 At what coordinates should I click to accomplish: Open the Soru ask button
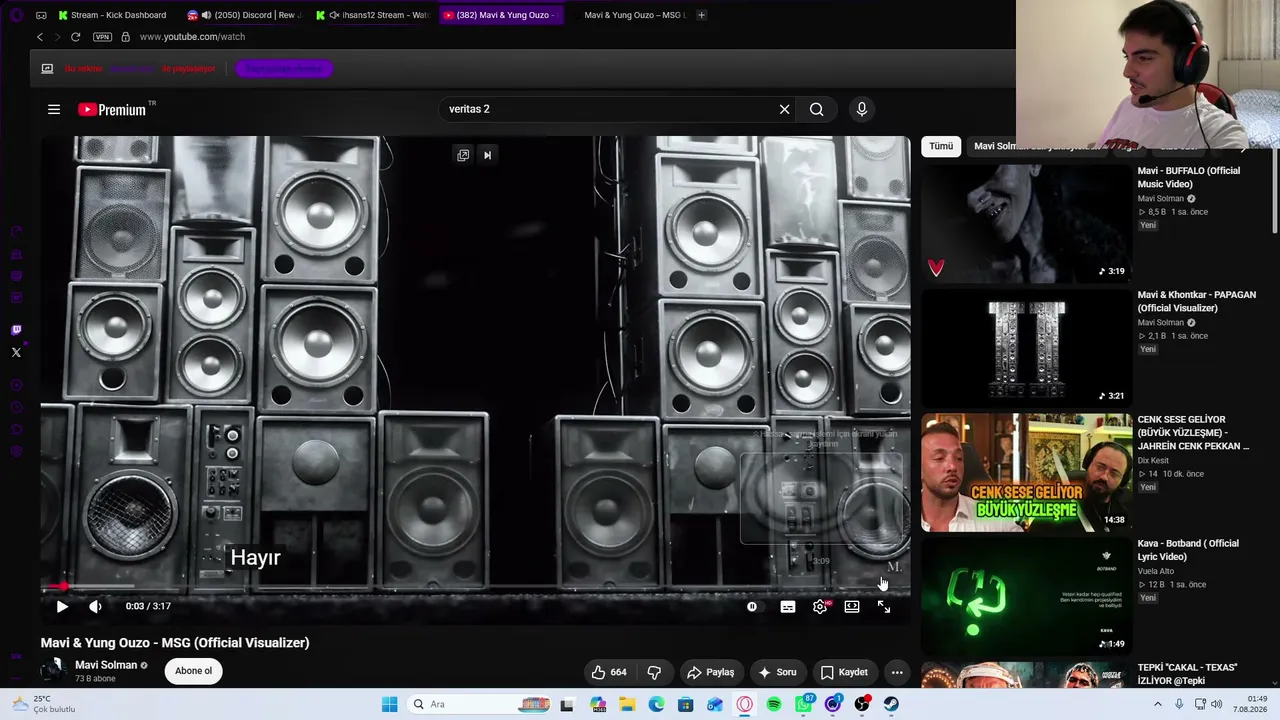pyautogui.click(x=778, y=672)
